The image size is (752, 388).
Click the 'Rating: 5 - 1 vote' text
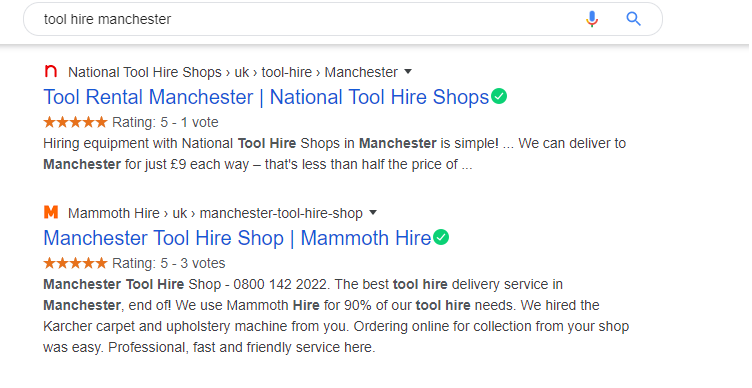(x=165, y=122)
